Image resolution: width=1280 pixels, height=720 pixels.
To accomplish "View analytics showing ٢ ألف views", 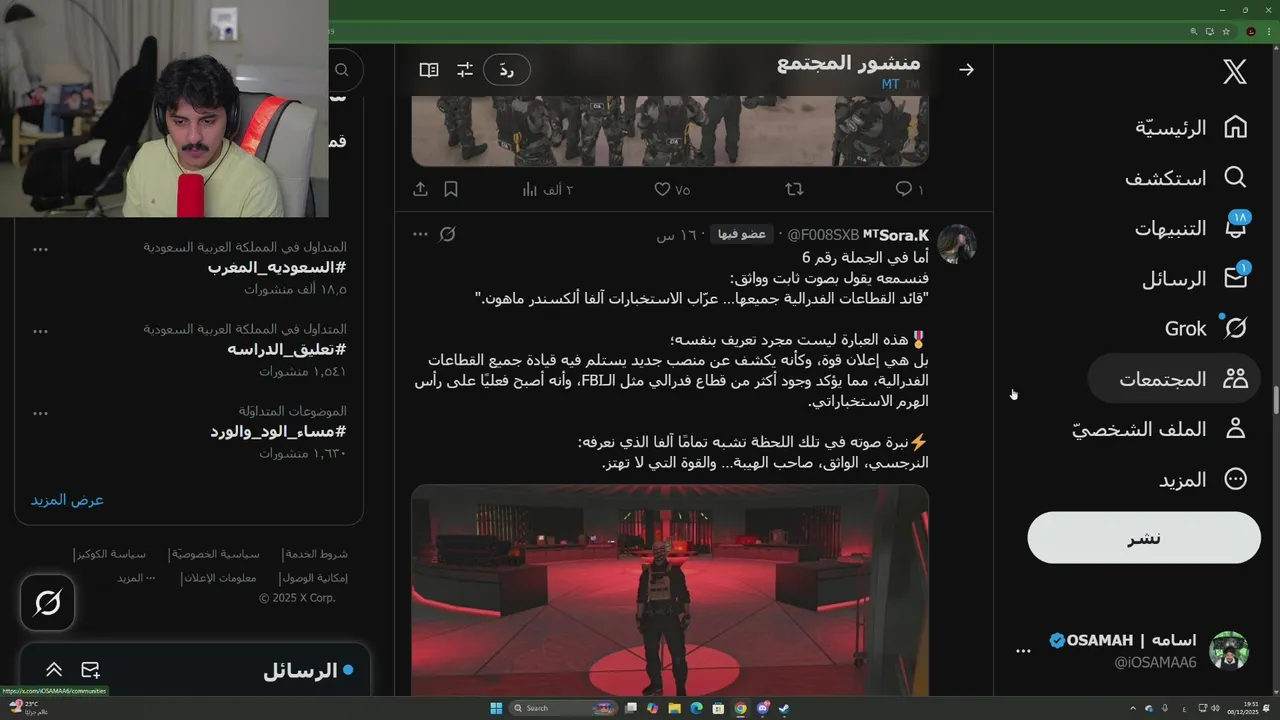I will (x=548, y=189).
